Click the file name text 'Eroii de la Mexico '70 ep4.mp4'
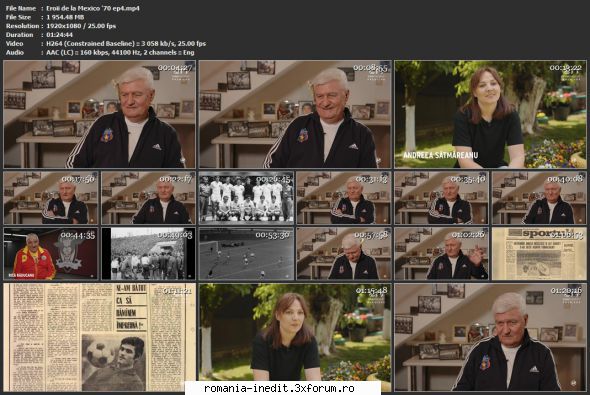Screen dimensions: 590x395 [x=93, y=8]
